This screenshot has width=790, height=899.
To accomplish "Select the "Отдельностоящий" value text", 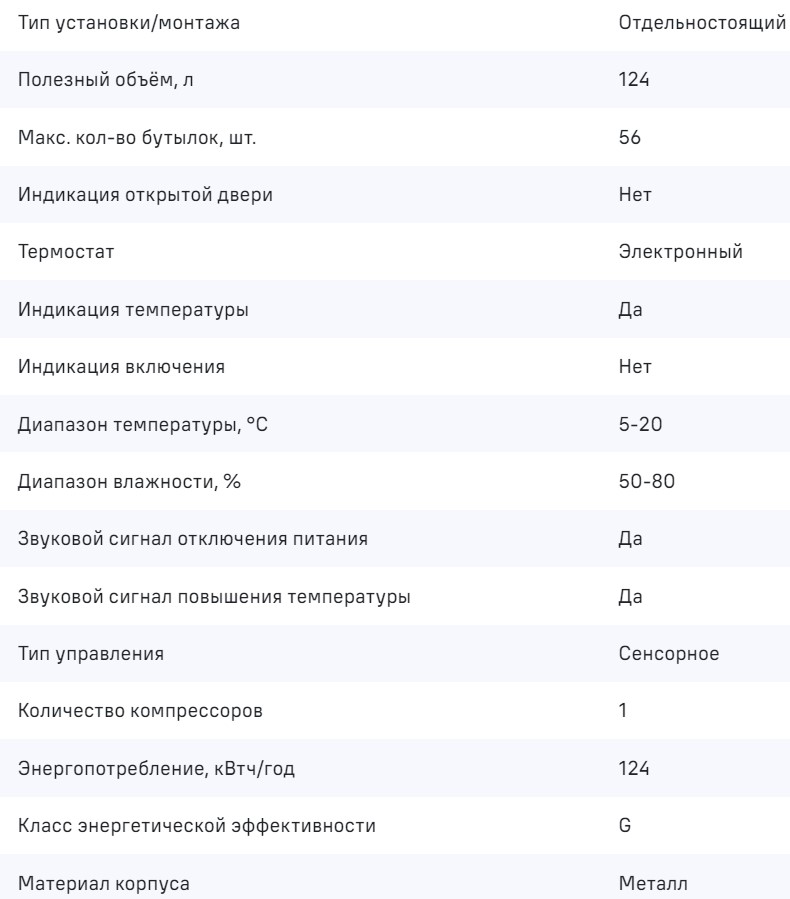I will [x=702, y=22].
